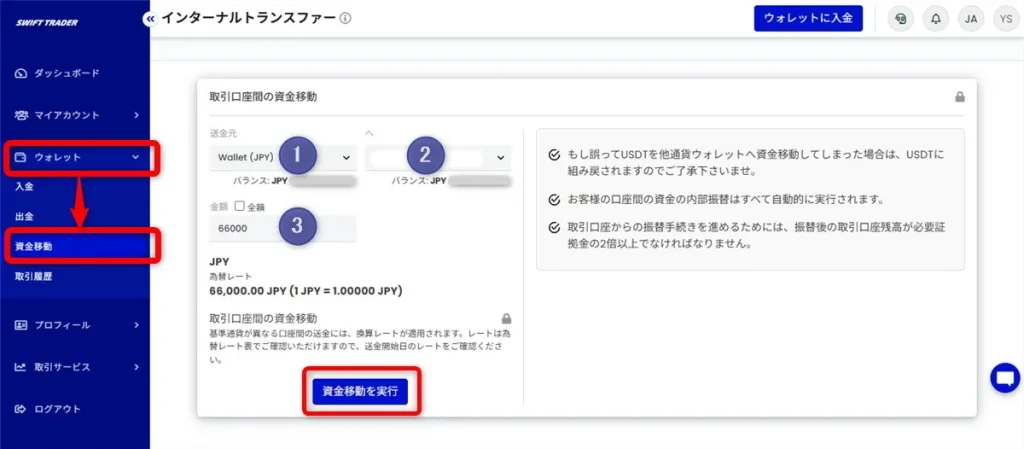The image size is (1024, 449).
Task: Click the dashboard gauge icon
Action: pos(20,73)
